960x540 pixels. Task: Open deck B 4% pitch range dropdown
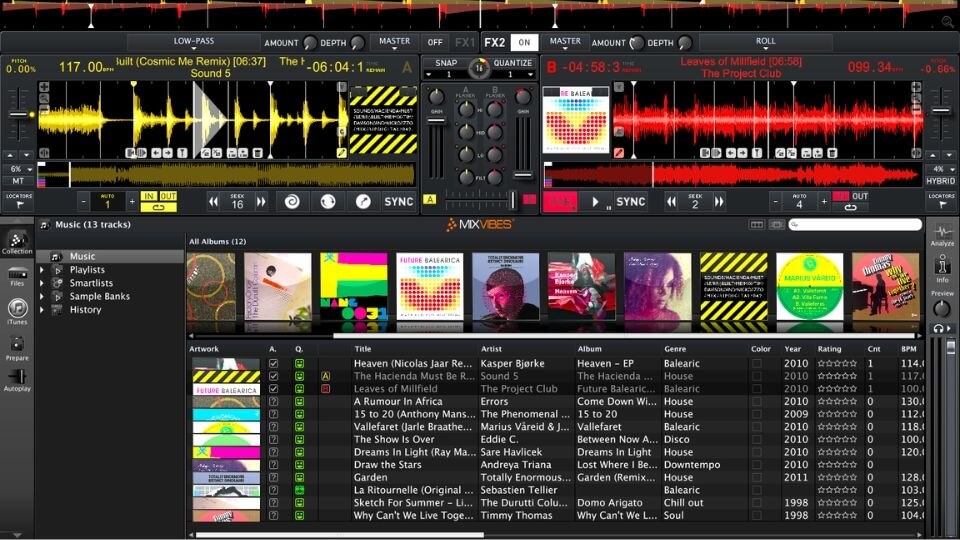pos(942,168)
